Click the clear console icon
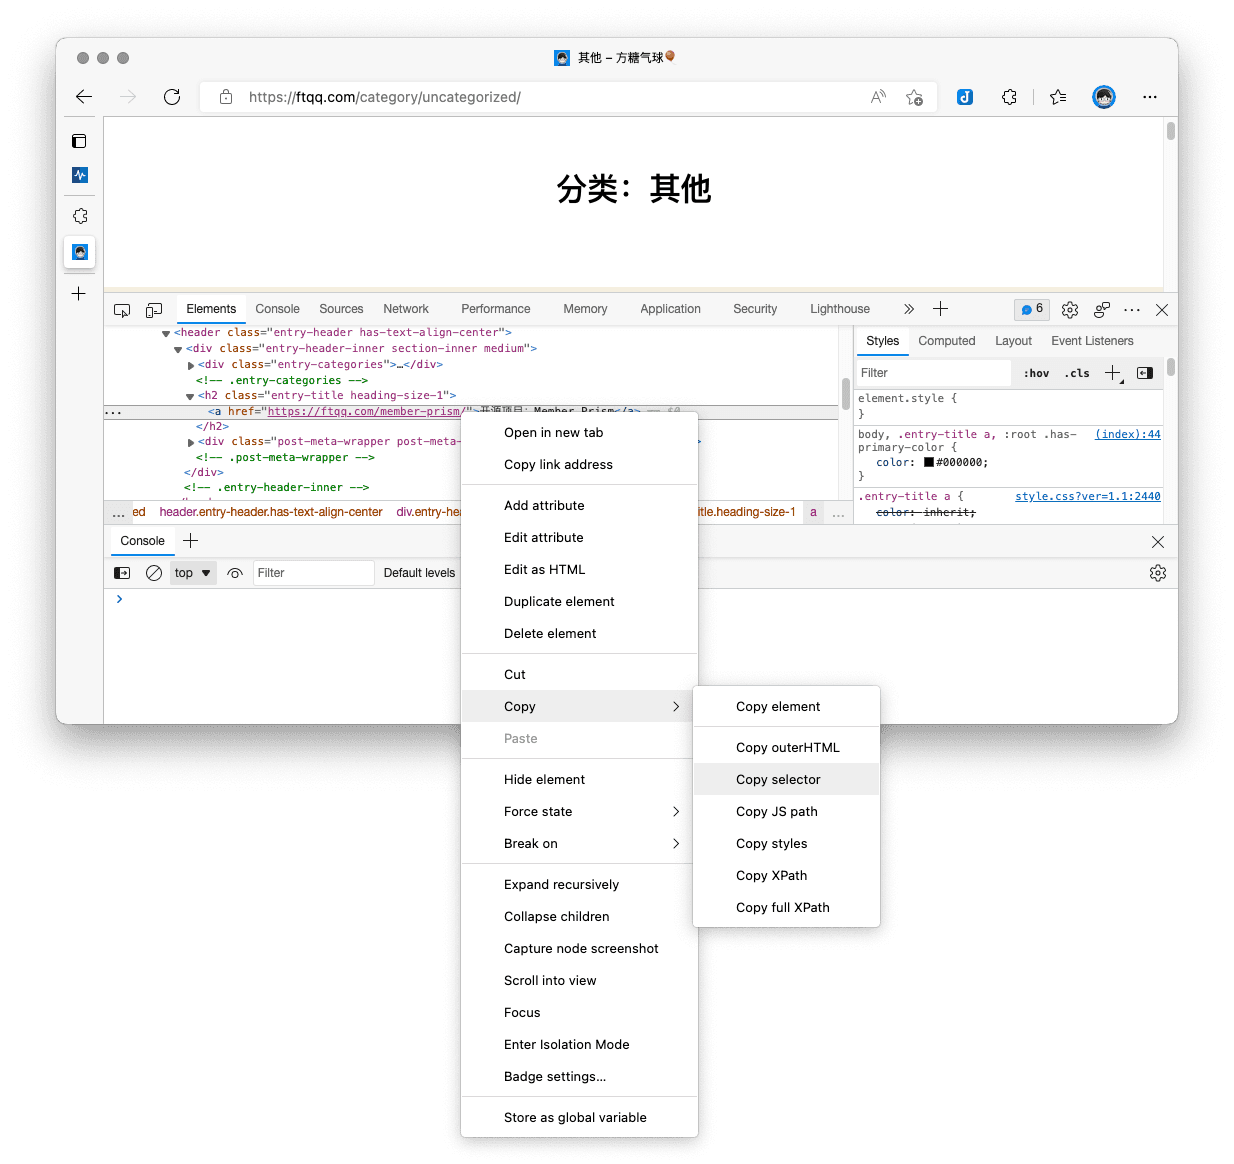1234x1164 pixels. point(154,573)
